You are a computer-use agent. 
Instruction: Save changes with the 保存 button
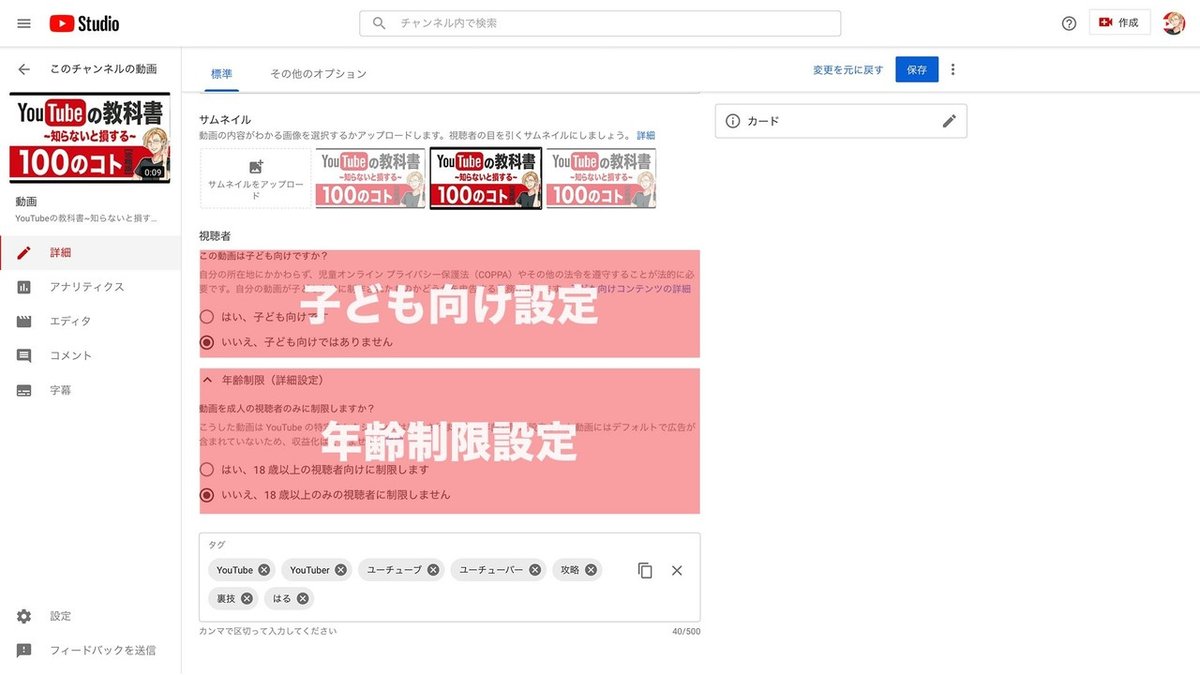click(916, 70)
